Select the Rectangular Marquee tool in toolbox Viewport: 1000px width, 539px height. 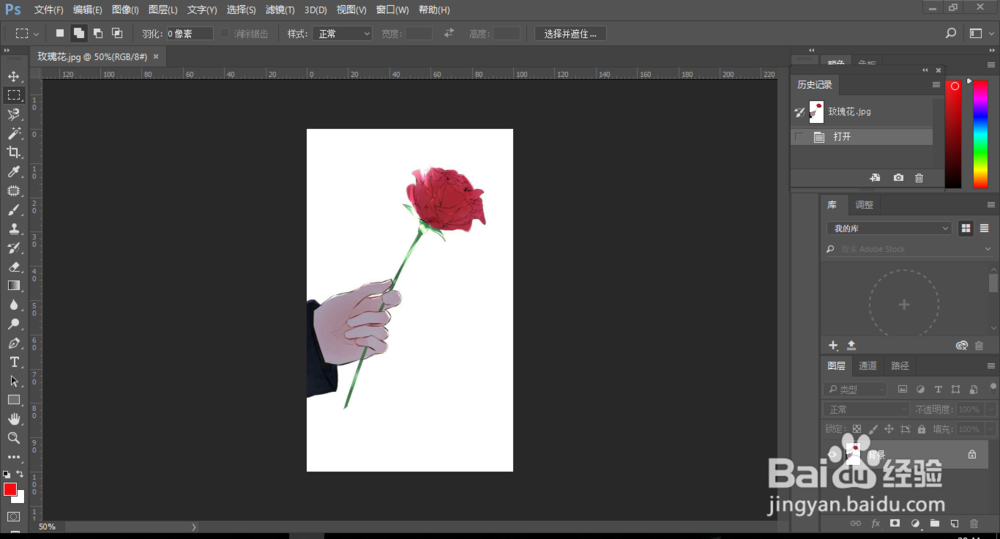(x=13, y=95)
